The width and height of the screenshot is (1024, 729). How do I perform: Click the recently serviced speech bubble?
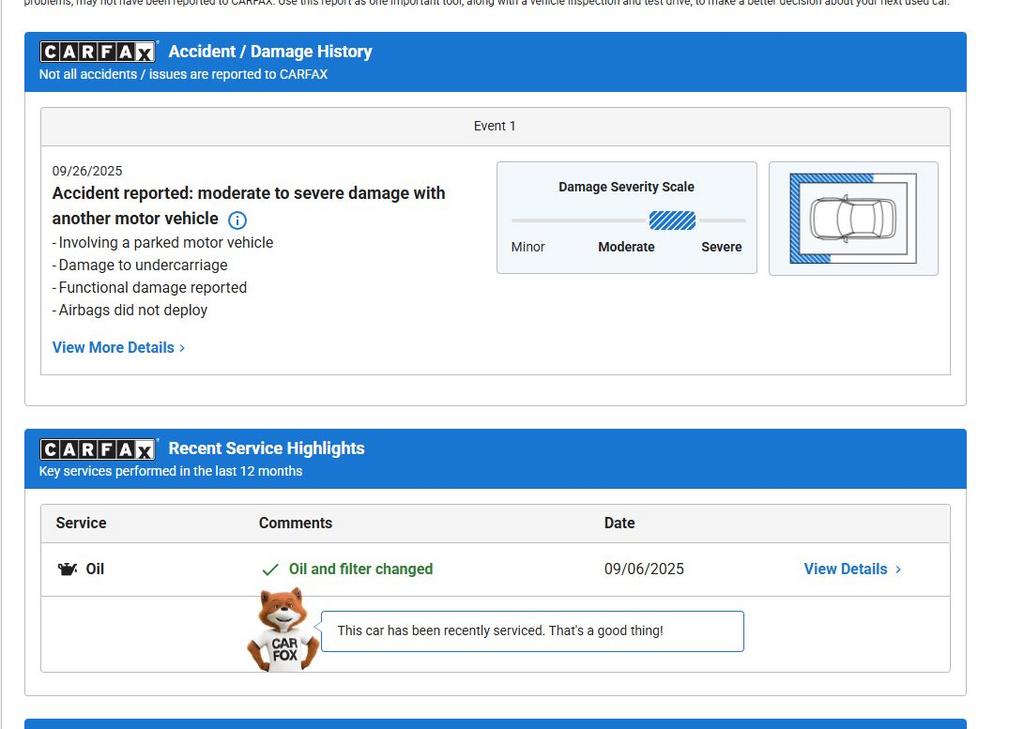click(532, 631)
